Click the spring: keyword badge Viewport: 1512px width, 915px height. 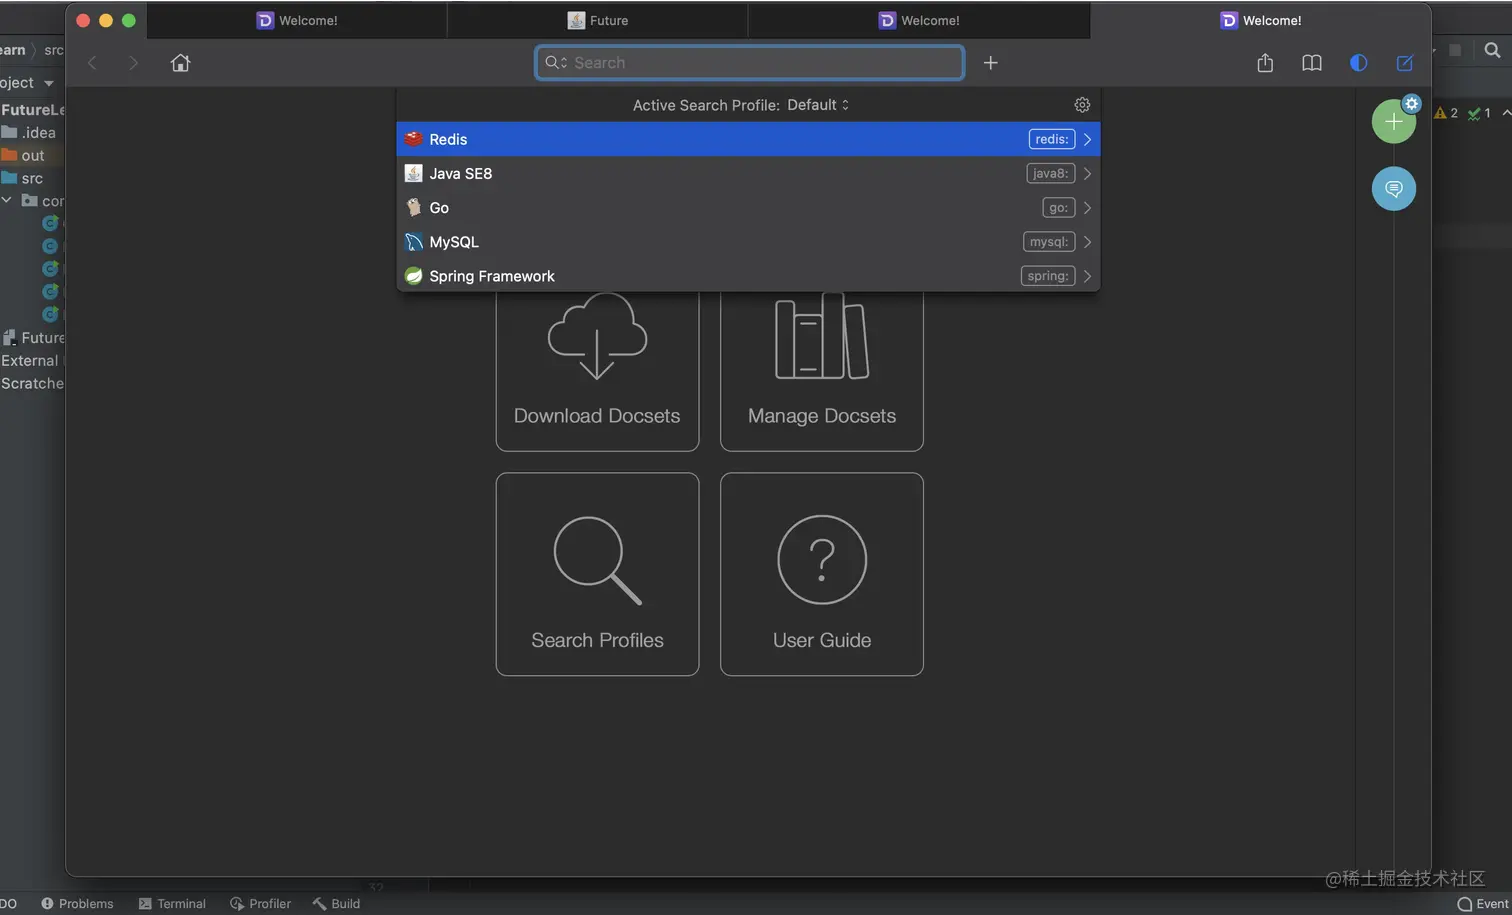point(1048,276)
